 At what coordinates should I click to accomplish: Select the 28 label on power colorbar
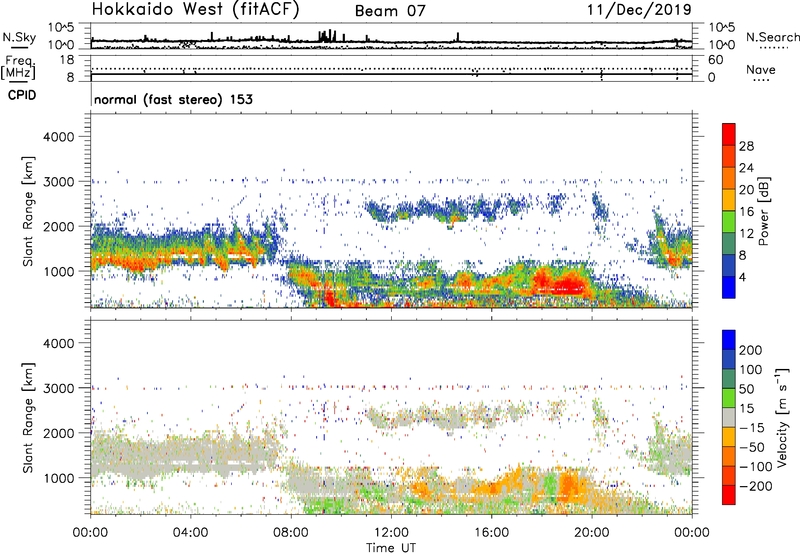(x=746, y=146)
